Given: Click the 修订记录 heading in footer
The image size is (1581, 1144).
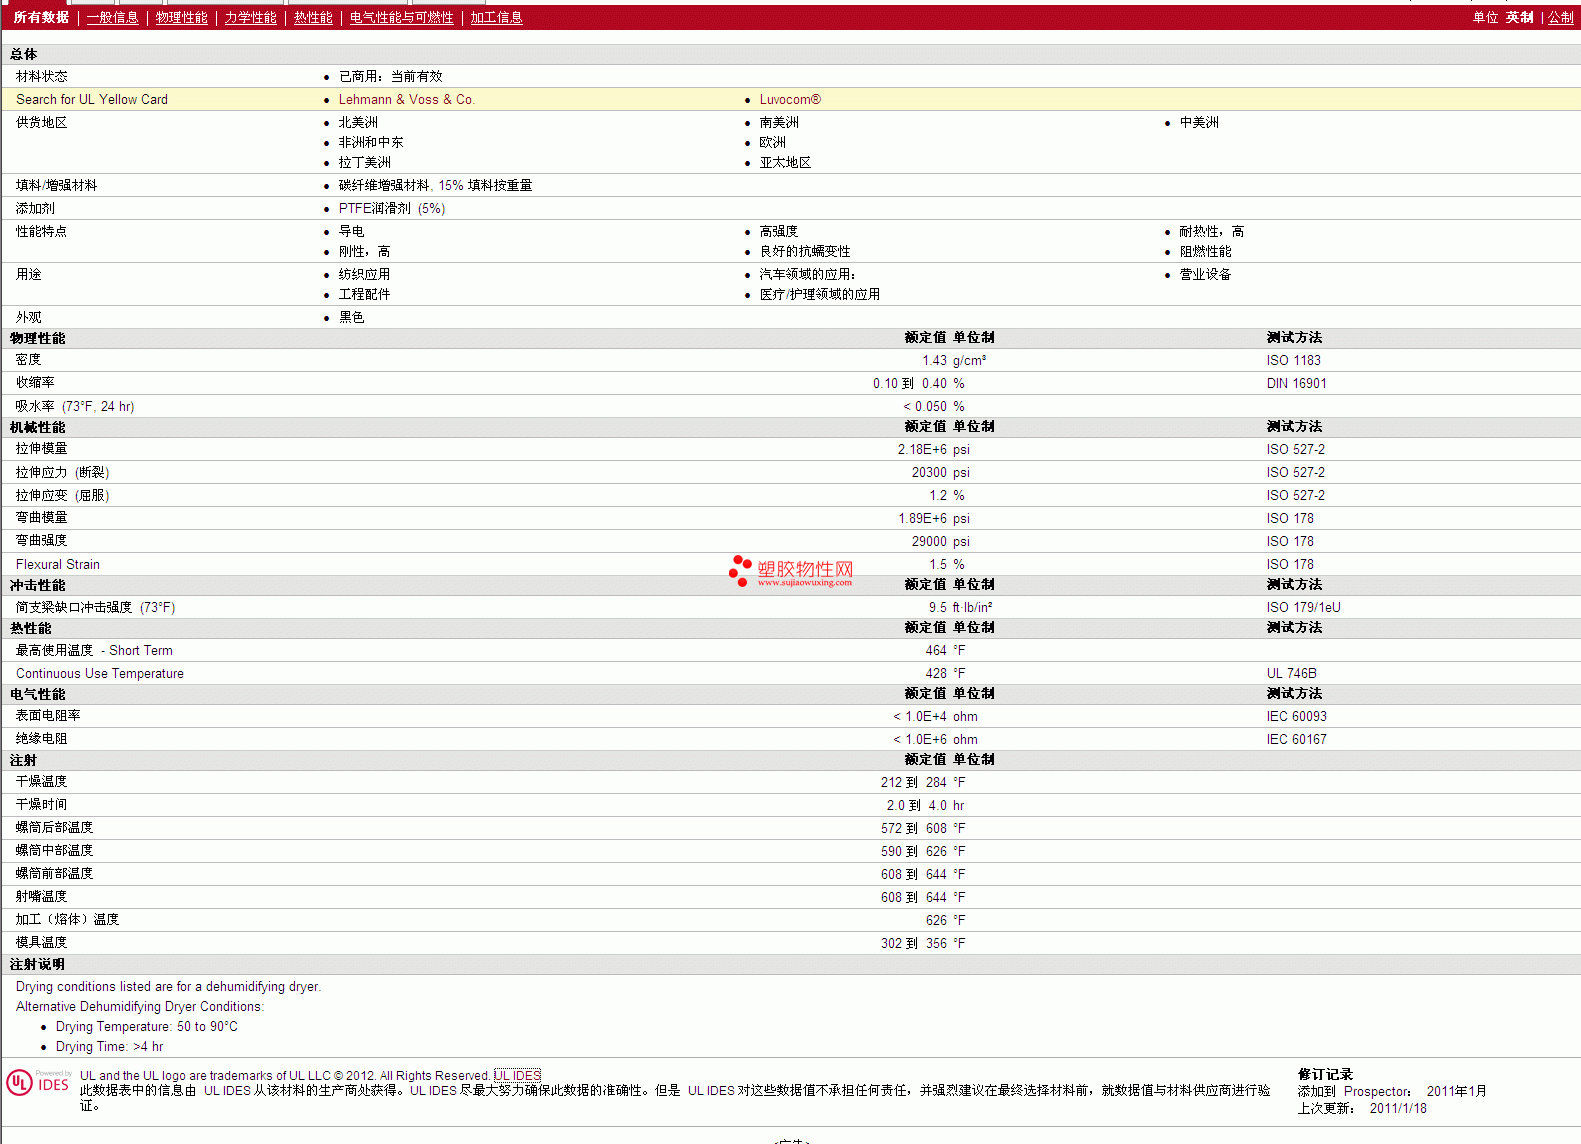Looking at the screenshot, I should click(x=1324, y=1074).
